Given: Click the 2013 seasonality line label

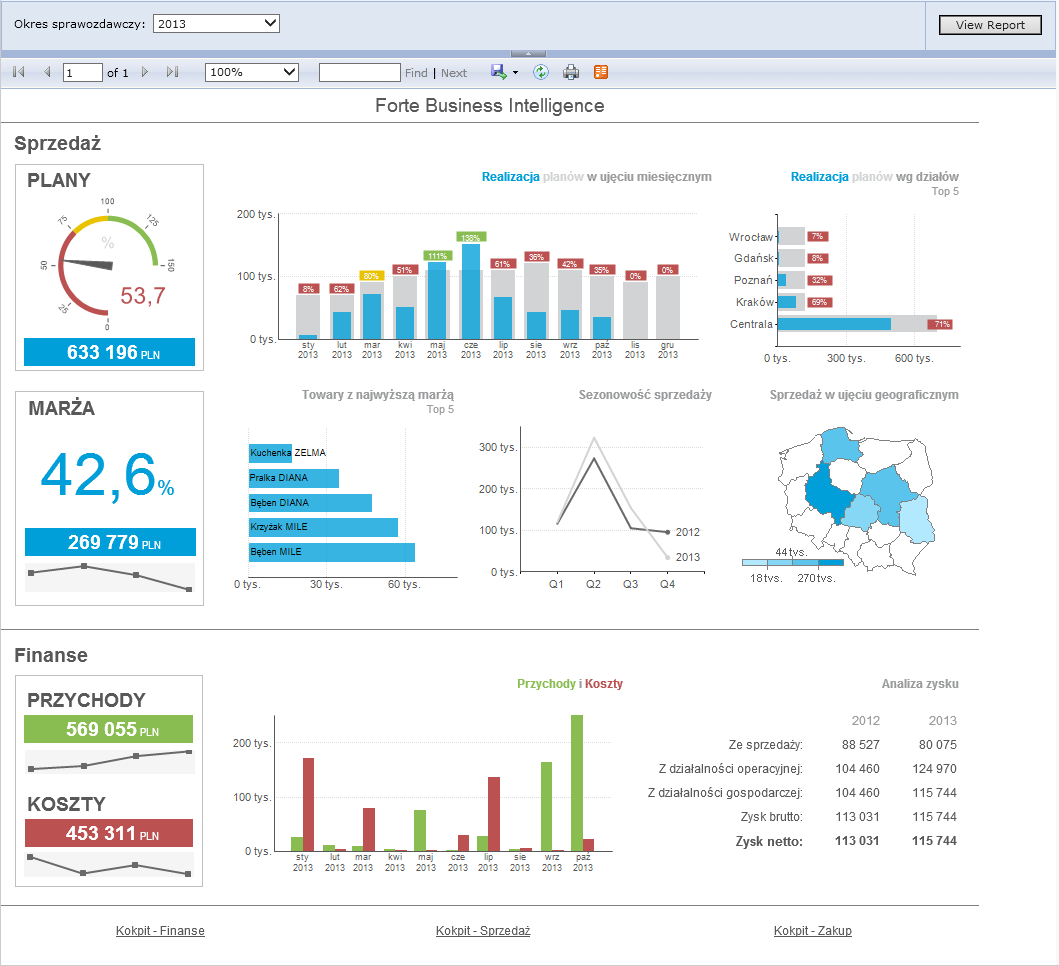Looking at the screenshot, I should [688, 557].
